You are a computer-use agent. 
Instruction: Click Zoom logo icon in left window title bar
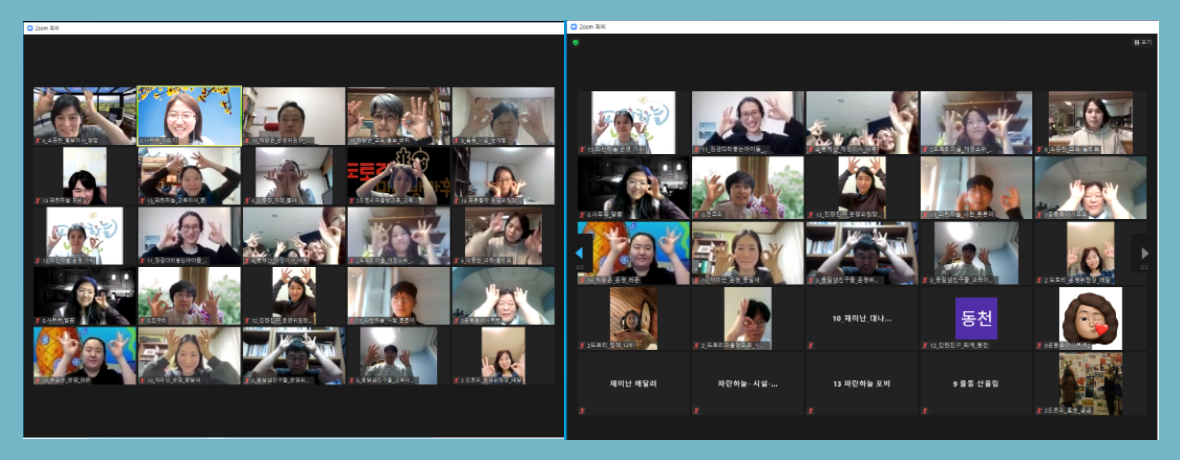click(29, 28)
